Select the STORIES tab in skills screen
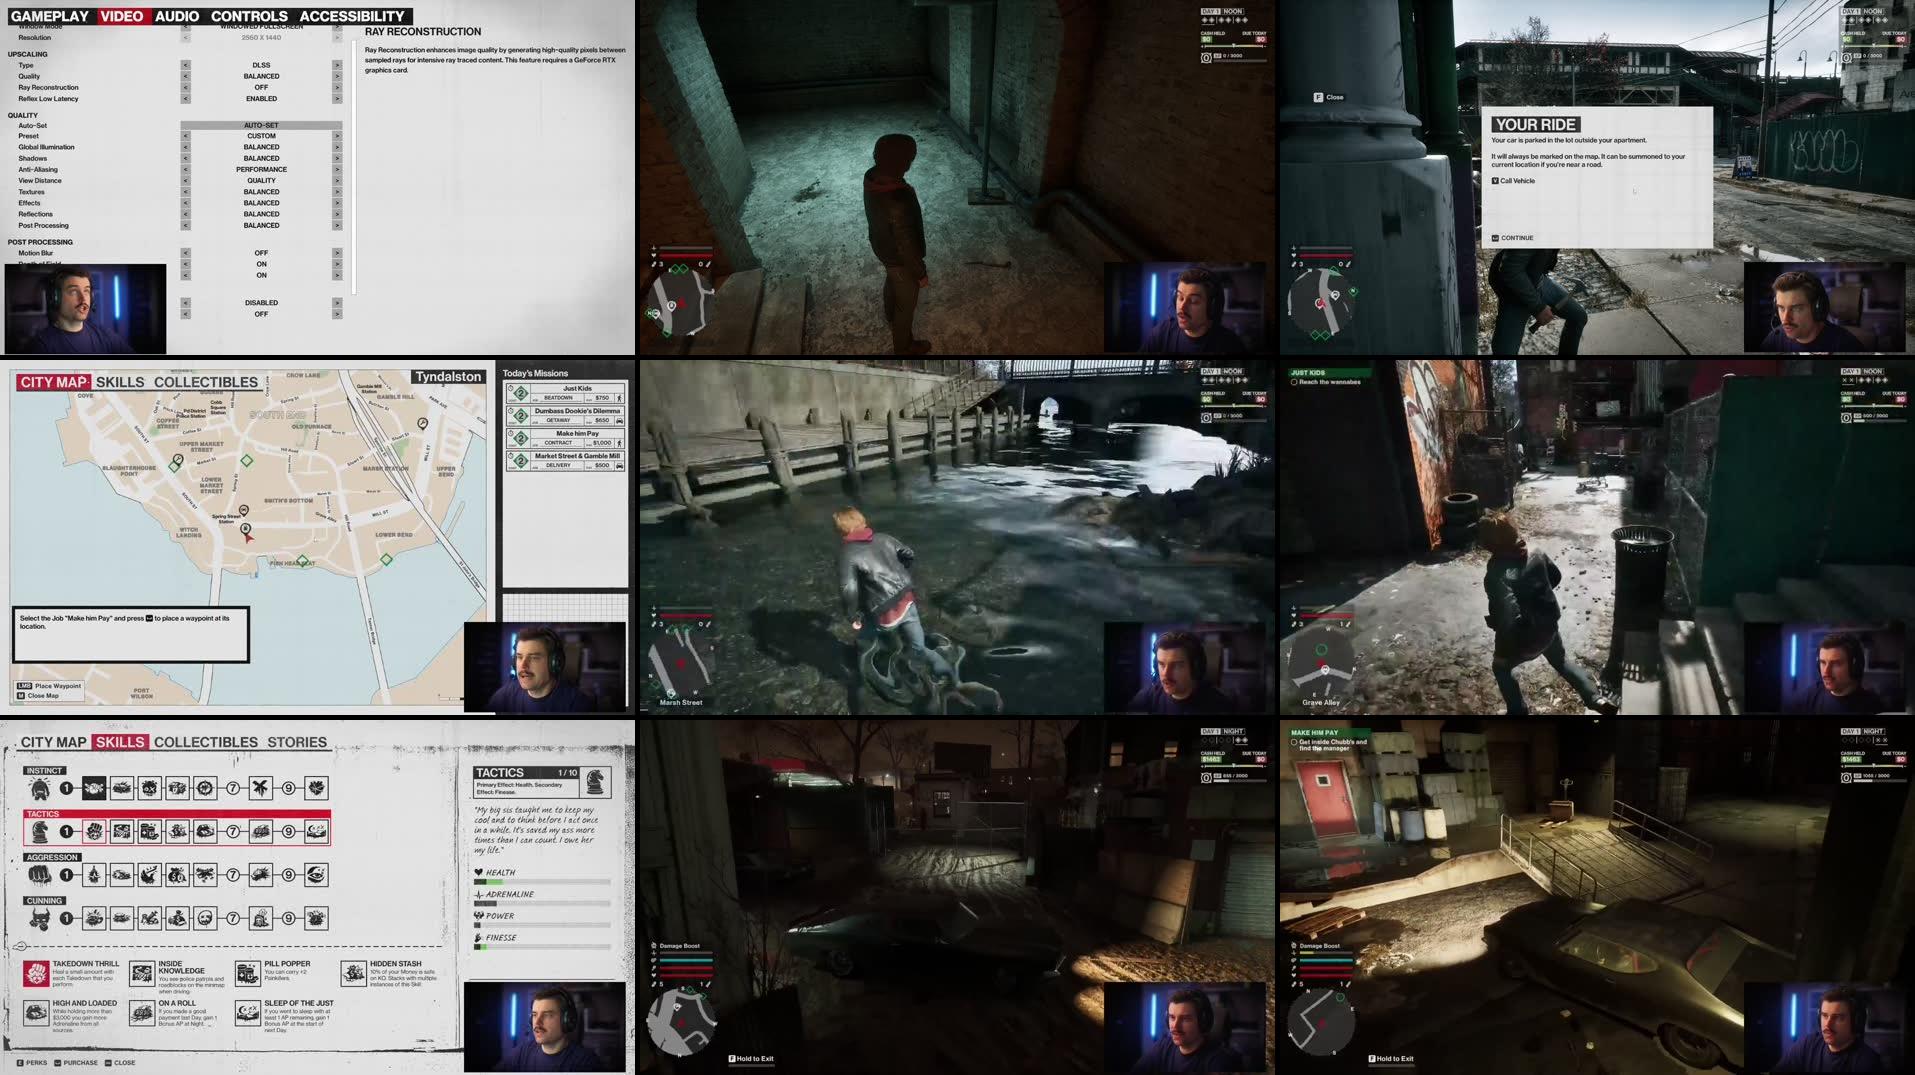Screen dimensions: 1915x1075 [297, 742]
